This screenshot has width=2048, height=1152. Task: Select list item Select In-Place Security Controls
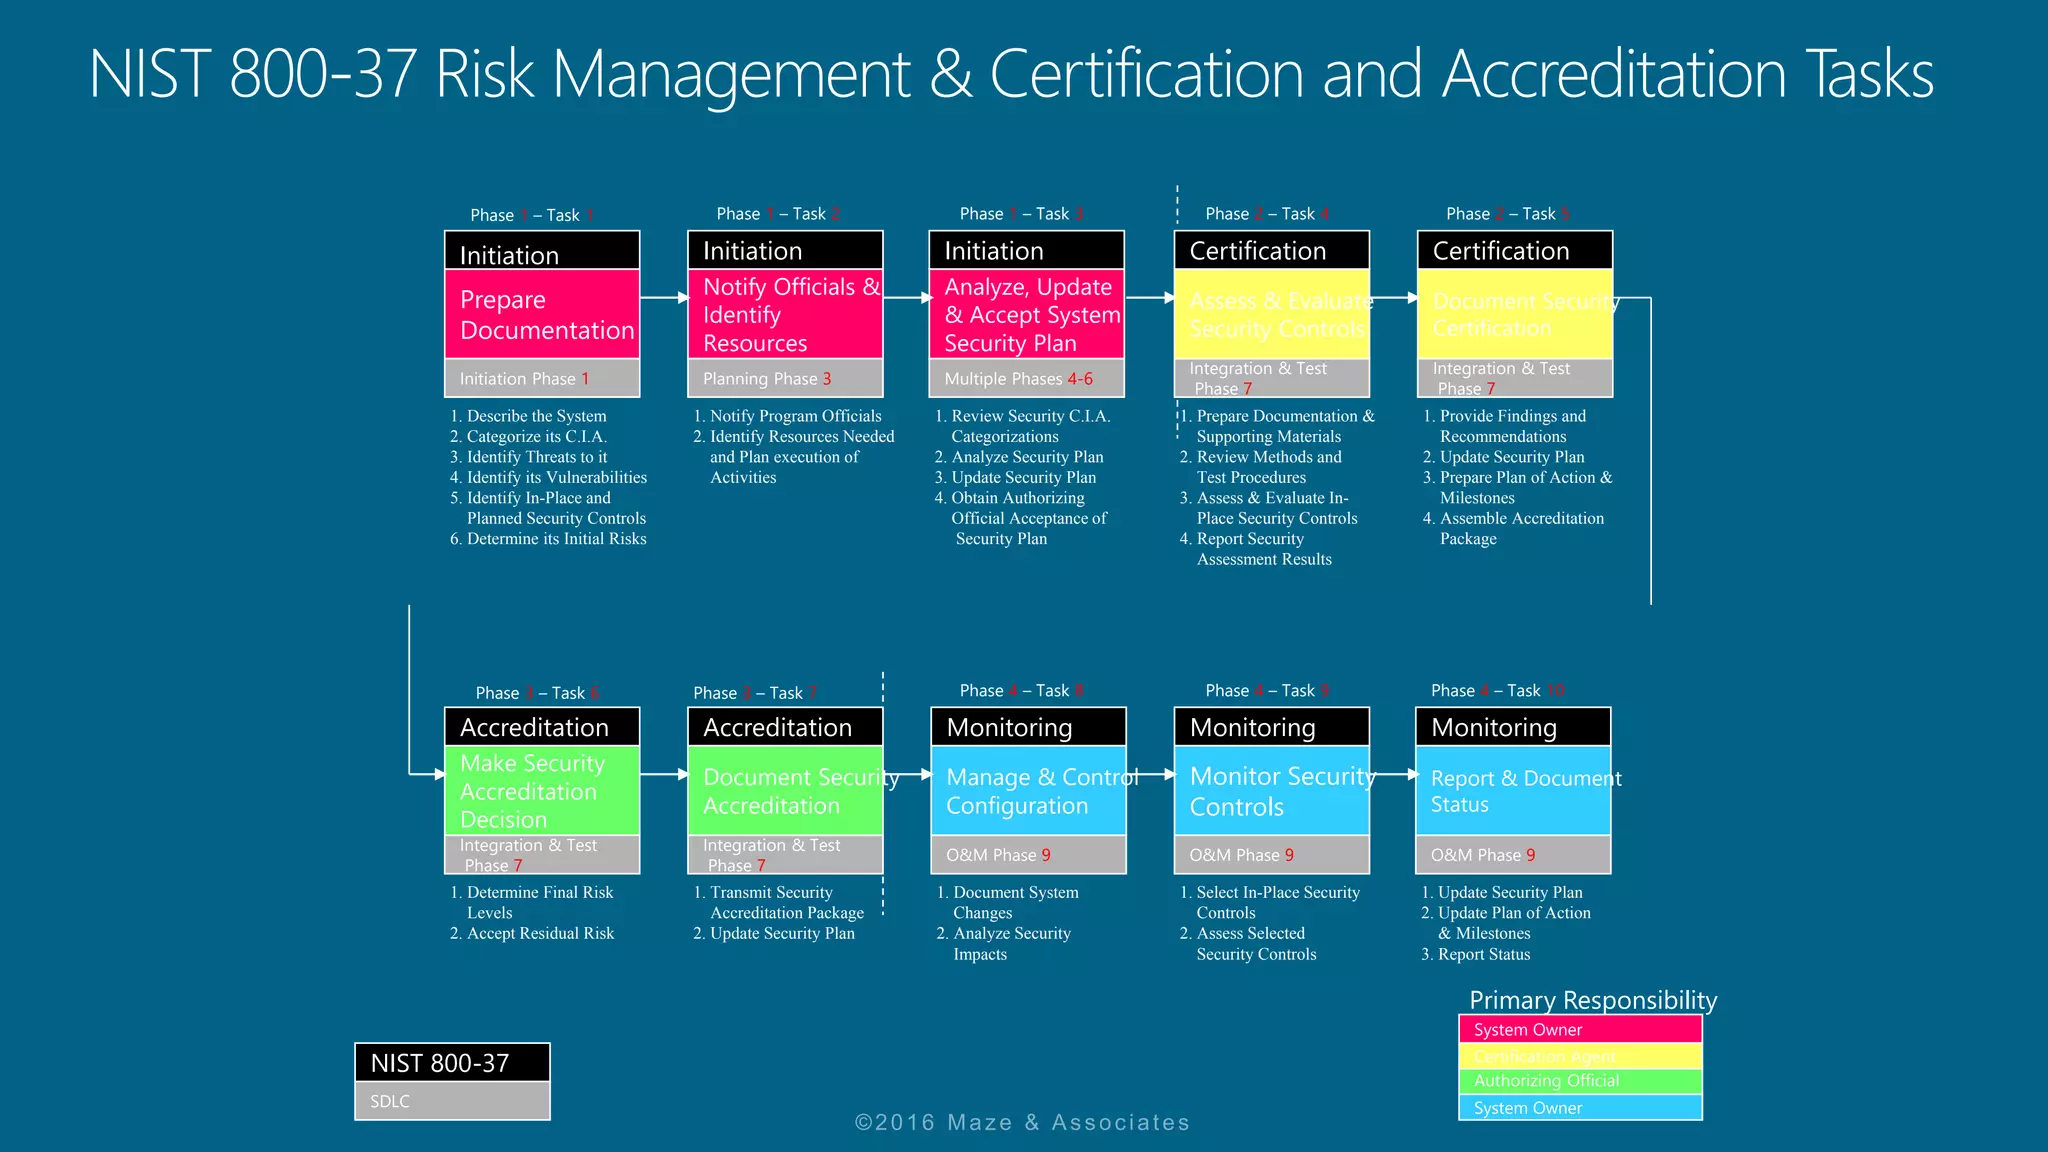(x=1270, y=903)
